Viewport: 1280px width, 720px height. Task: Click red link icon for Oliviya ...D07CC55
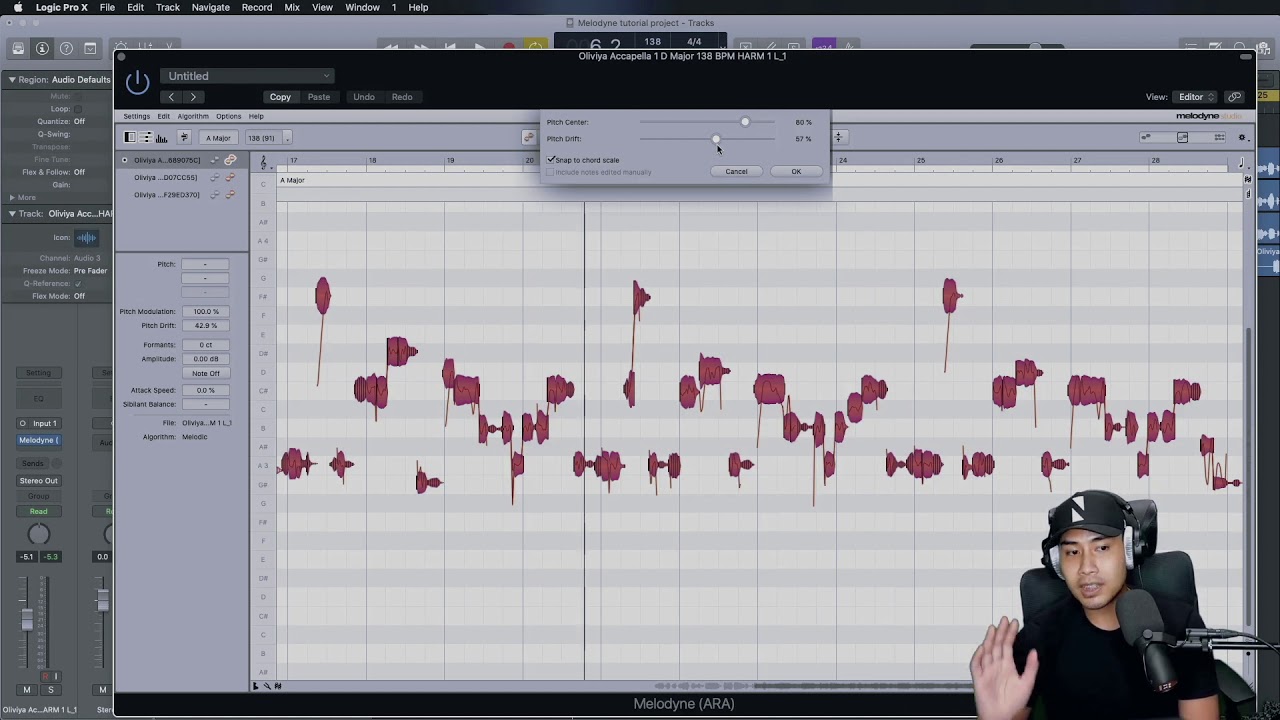[230, 177]
